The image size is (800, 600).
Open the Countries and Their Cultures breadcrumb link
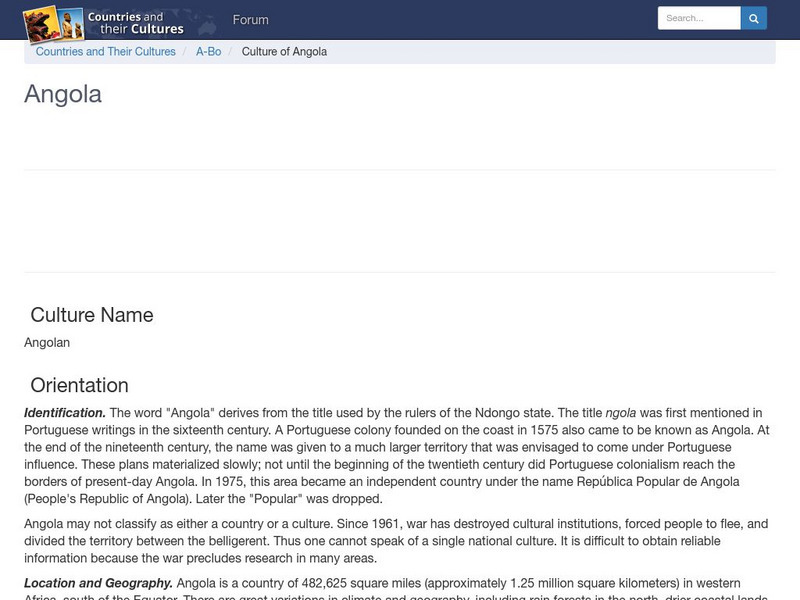pos(106,52)
